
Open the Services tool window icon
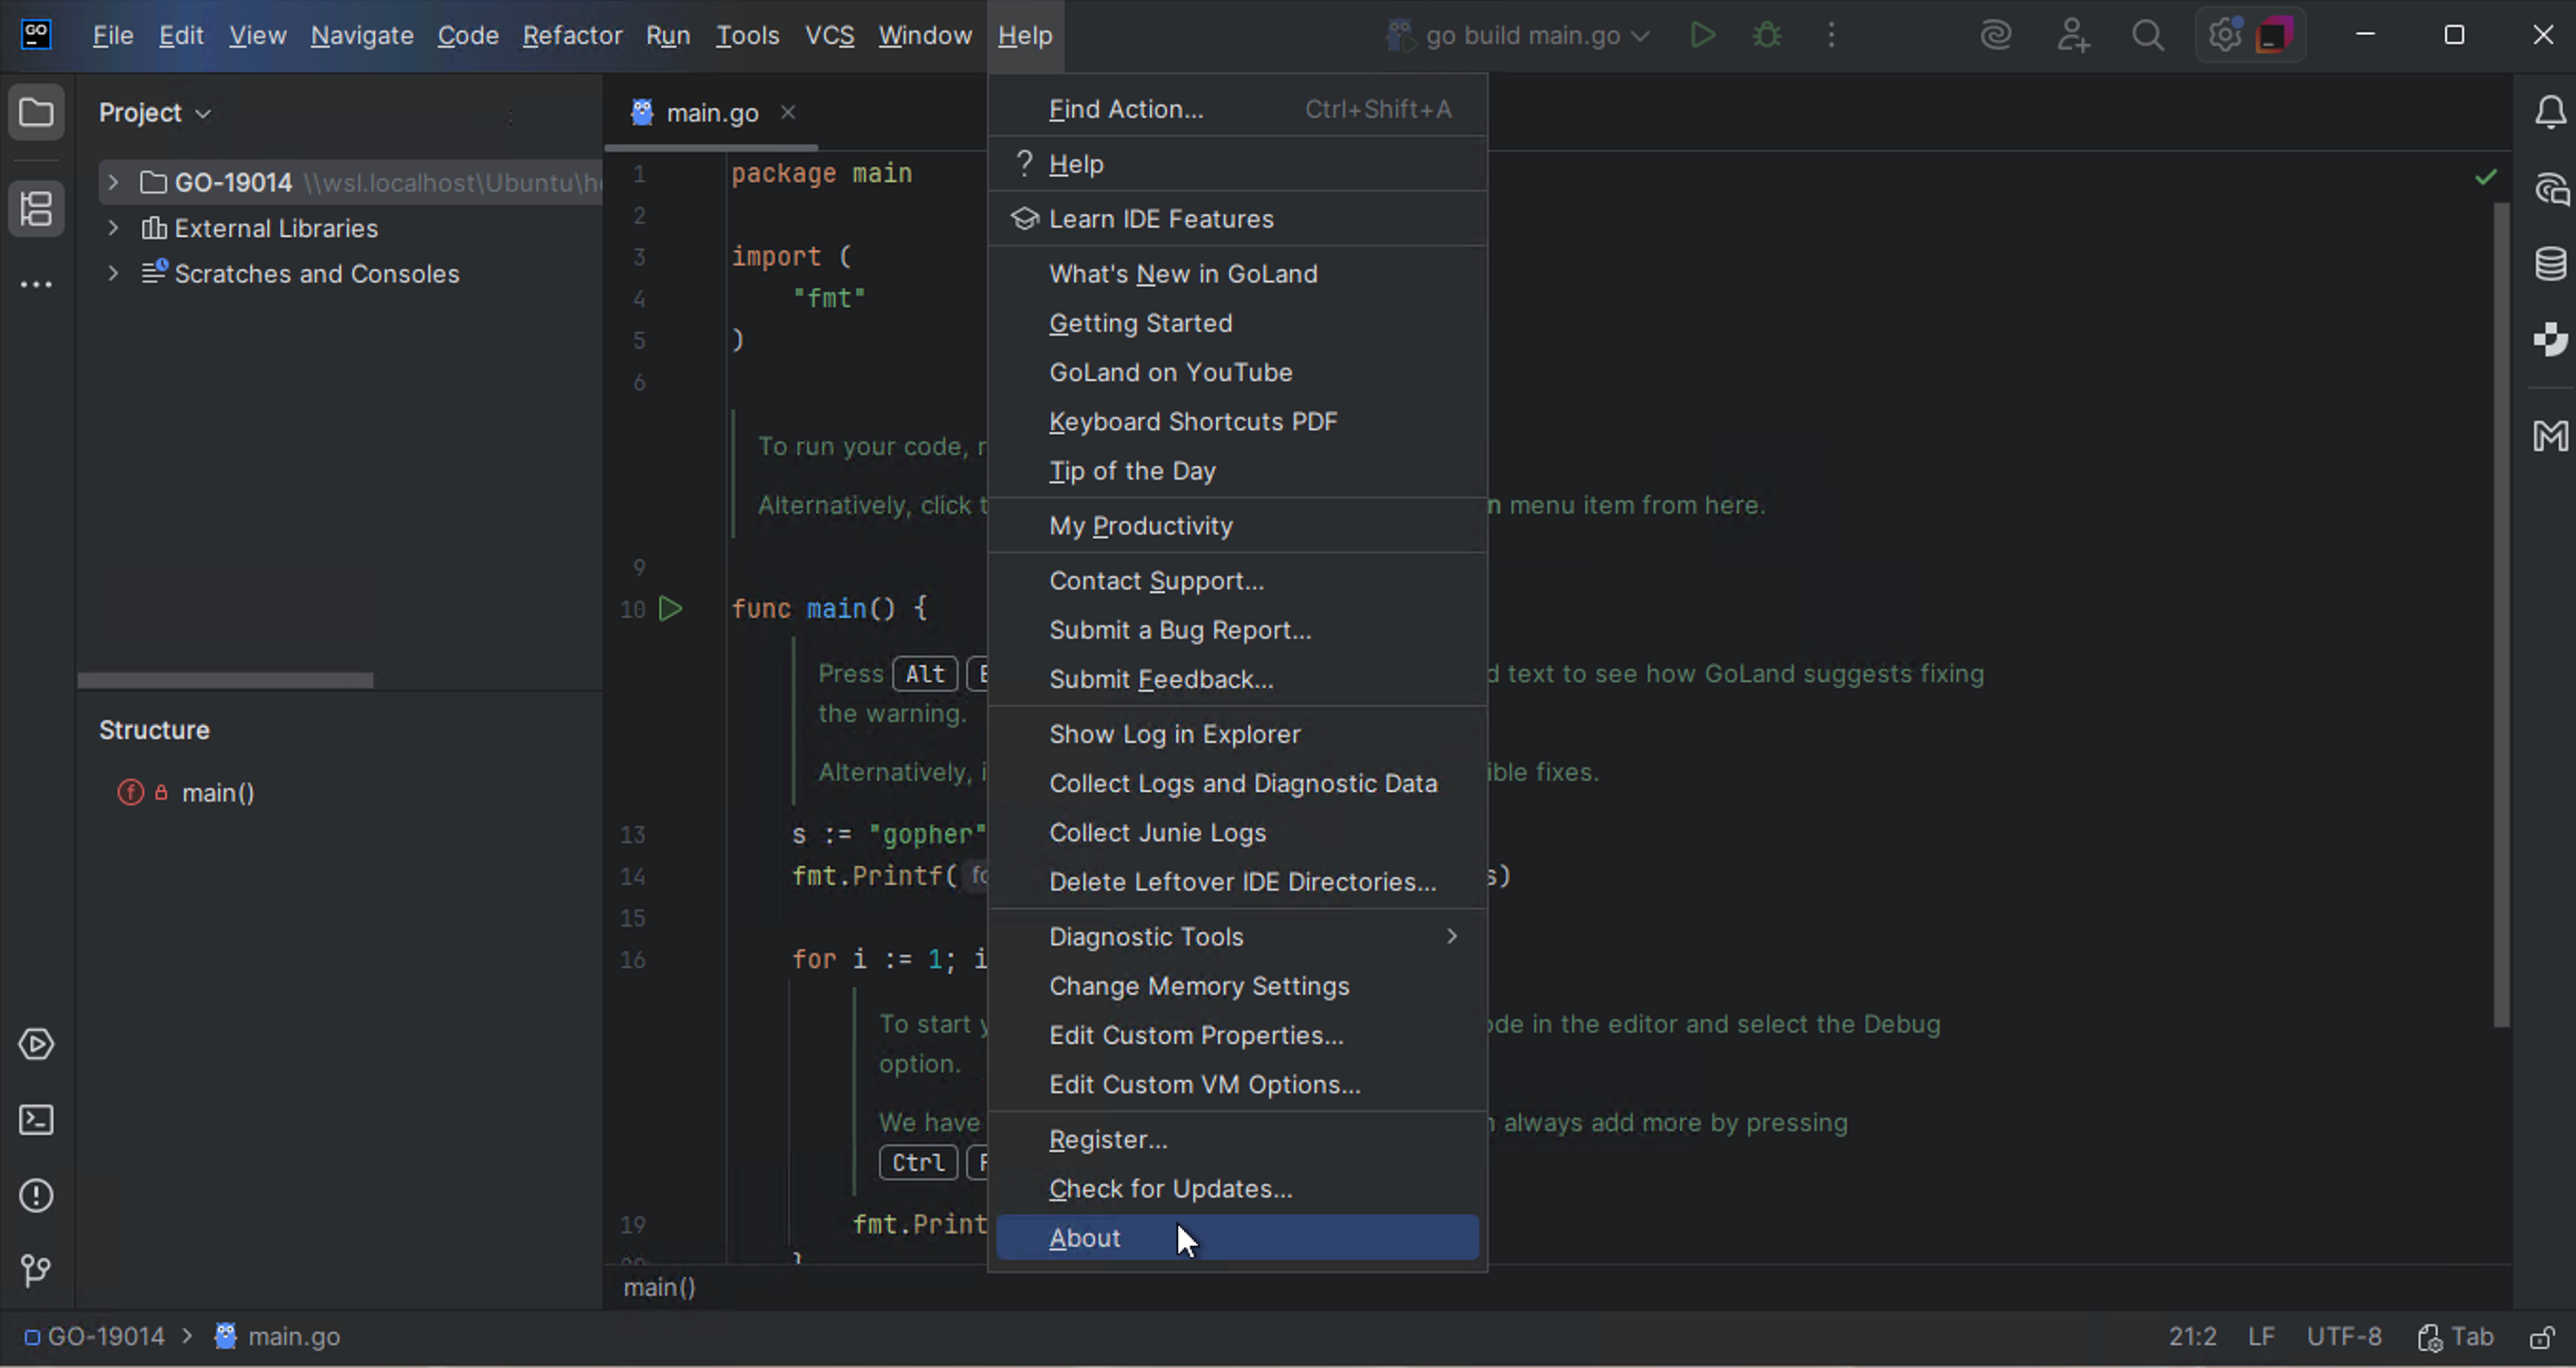click(36, 1044)
